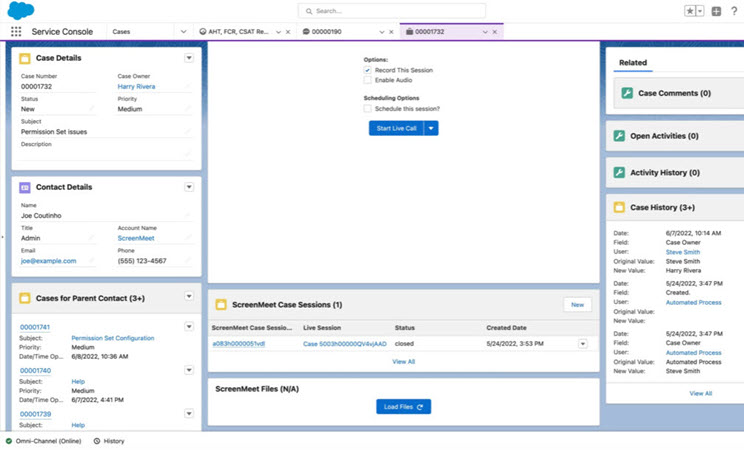Open the Cases navigation item
744x450 pixels.
121,32
